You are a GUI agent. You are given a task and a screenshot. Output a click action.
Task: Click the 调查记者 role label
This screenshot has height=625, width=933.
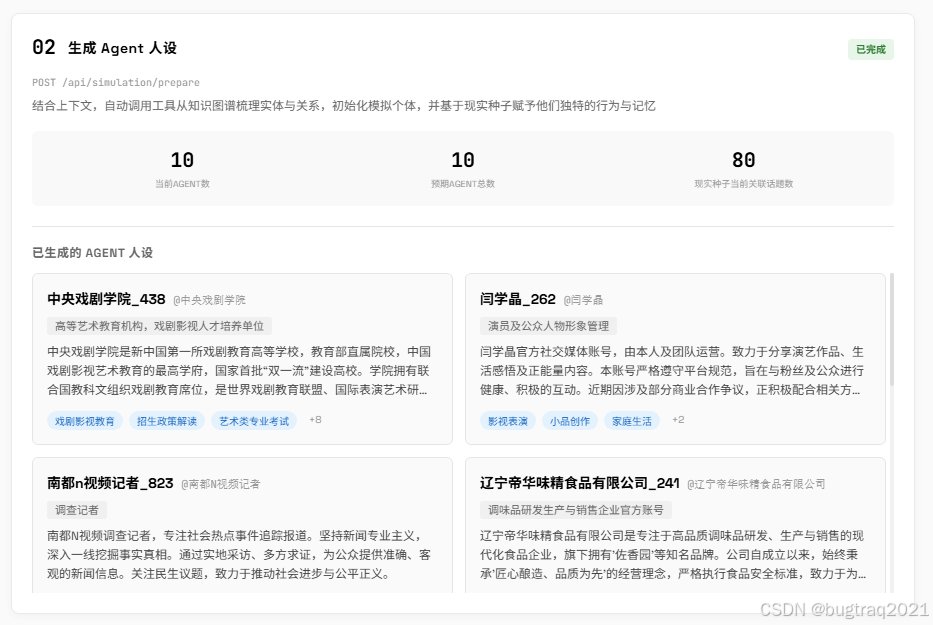click(x=77, y=510)
